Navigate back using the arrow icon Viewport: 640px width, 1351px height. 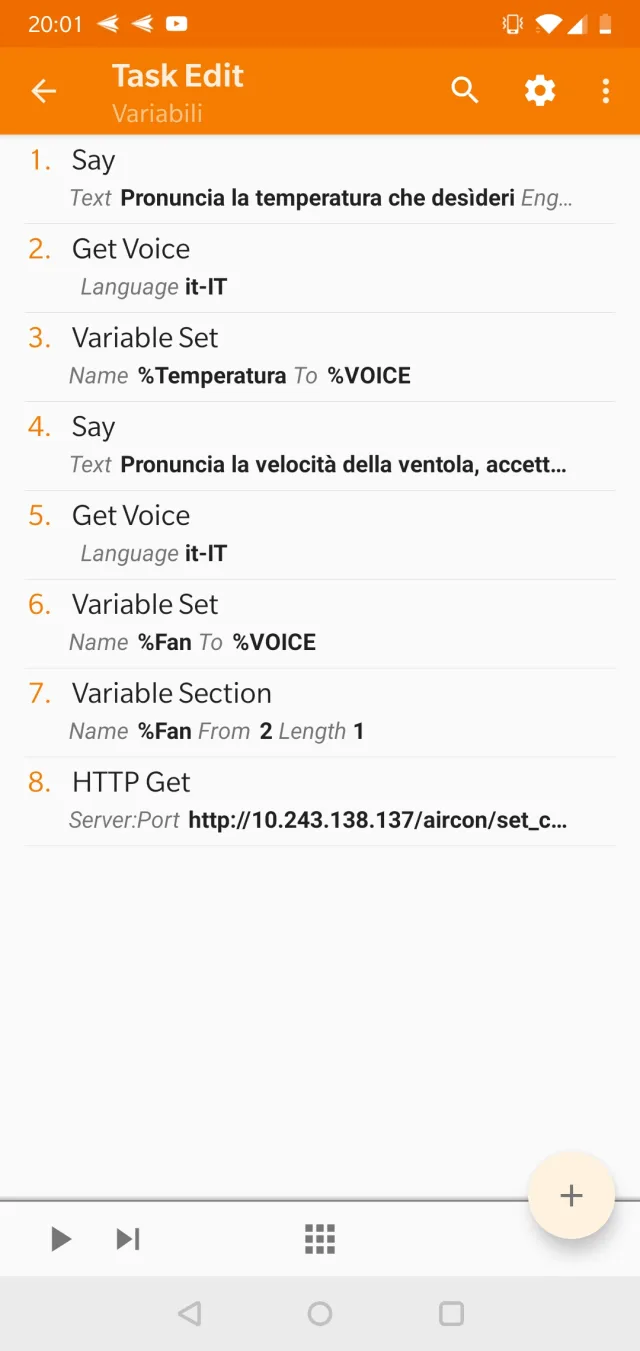pyautogui.click(x=44, y=90)
